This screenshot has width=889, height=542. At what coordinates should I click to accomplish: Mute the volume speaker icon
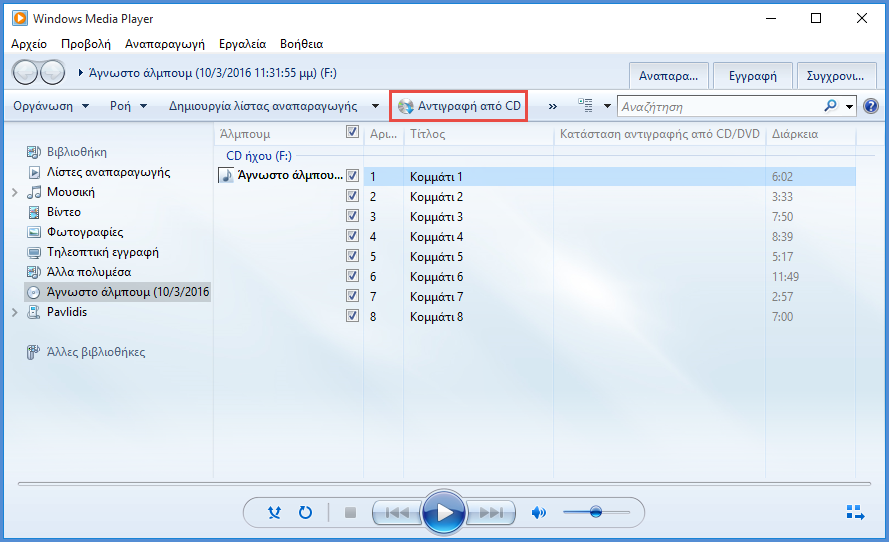tap(538, 513)
